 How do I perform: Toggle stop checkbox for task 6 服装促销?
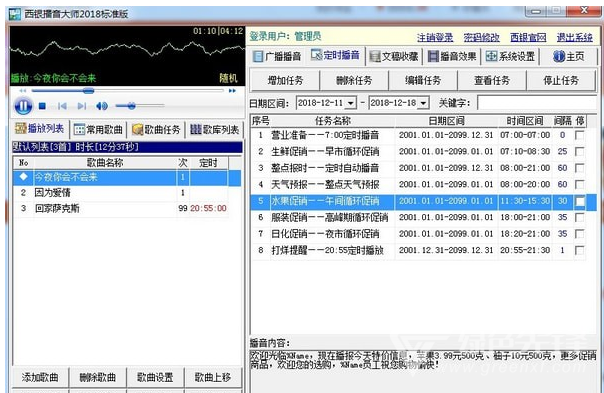click(x=579, y=218)
